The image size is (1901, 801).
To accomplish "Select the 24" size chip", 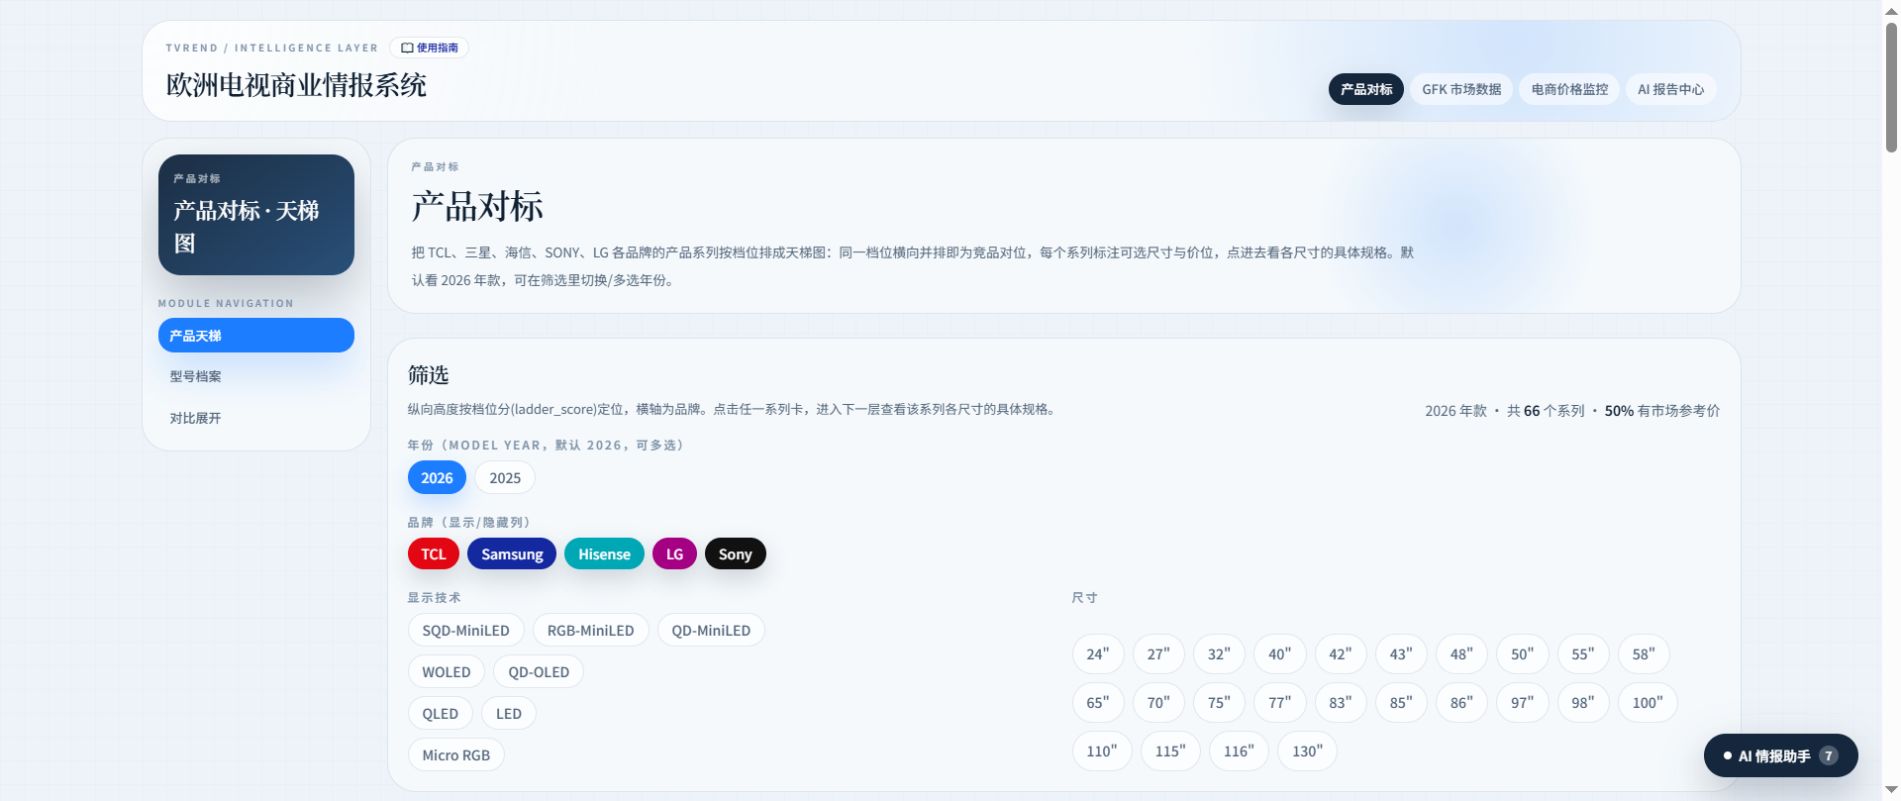I will tap(1098, 654).
